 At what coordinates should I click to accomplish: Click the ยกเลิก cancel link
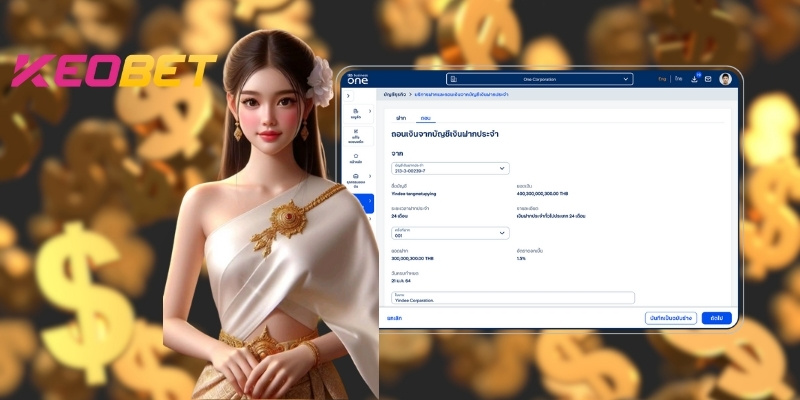coord(394,318)
